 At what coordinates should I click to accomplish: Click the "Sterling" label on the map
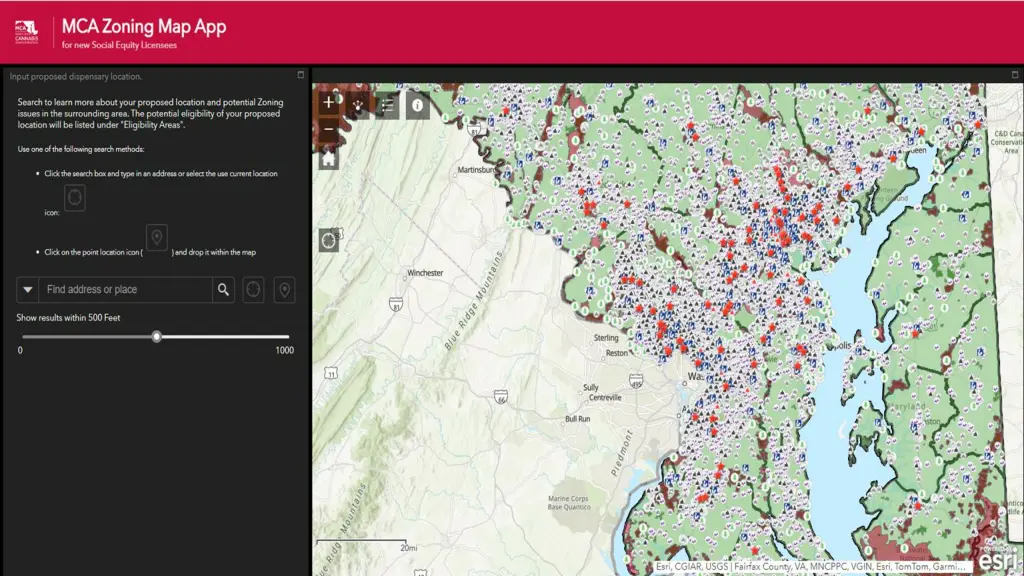[x=606, y=338]
